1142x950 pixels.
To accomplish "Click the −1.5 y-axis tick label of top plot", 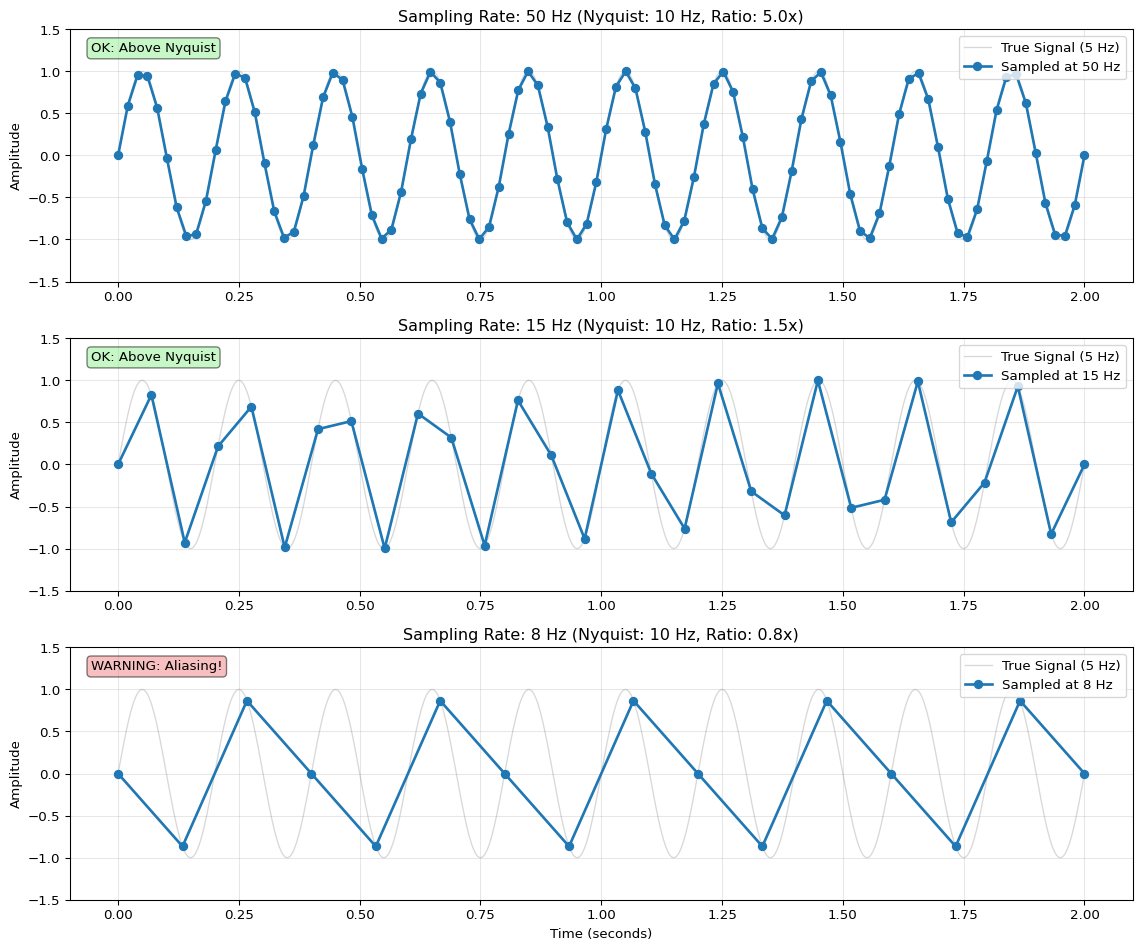I will point(44,283).
